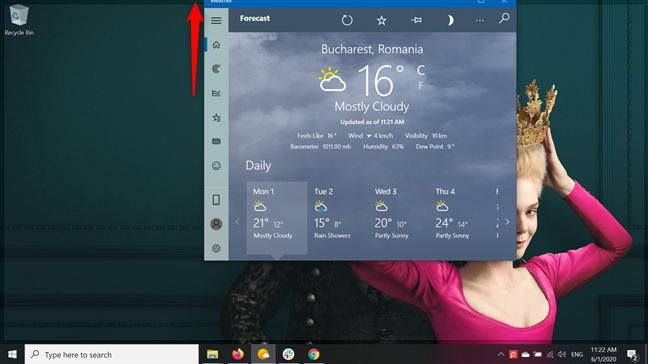Refresh the forecast data
Viewport: 648px width, 364px height.
click(347, 20)
